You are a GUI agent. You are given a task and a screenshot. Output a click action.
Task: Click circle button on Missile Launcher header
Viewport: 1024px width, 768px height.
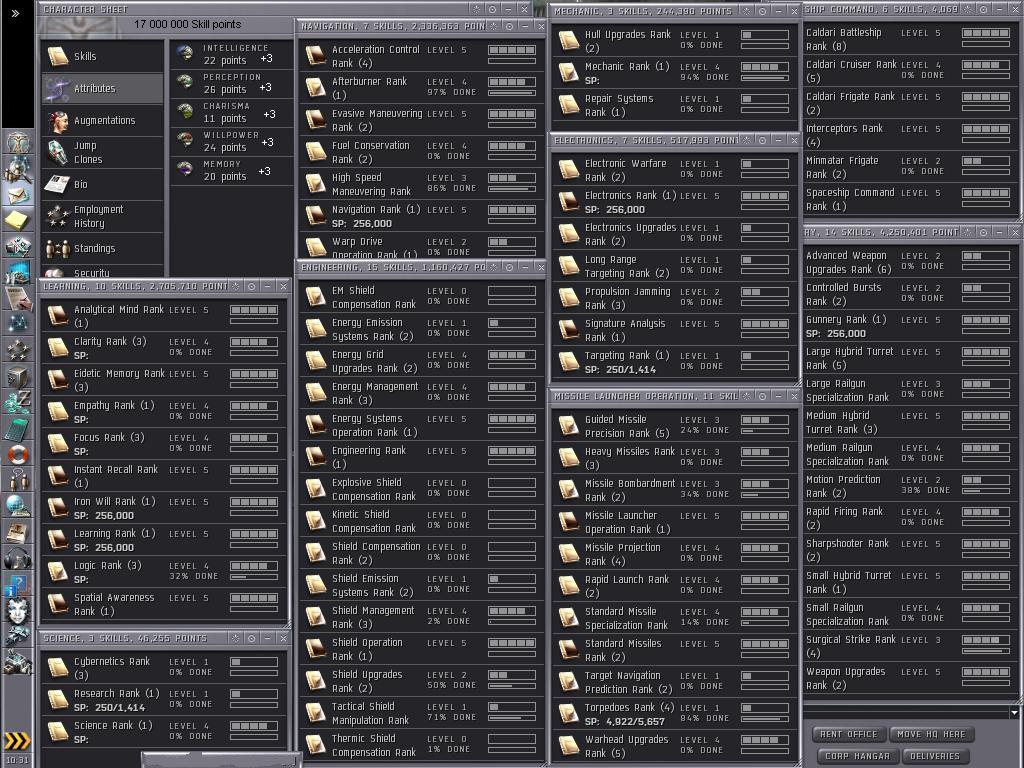click(x=762, y=396)
